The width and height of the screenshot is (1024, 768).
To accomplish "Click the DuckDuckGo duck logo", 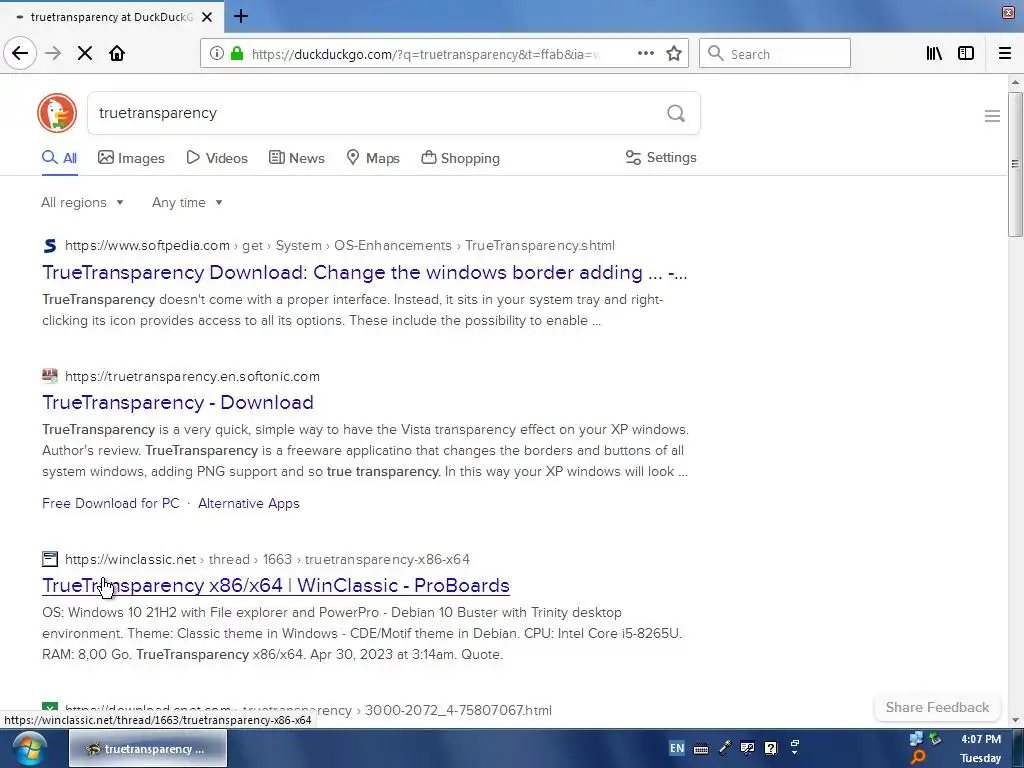I will click(57, 113).
